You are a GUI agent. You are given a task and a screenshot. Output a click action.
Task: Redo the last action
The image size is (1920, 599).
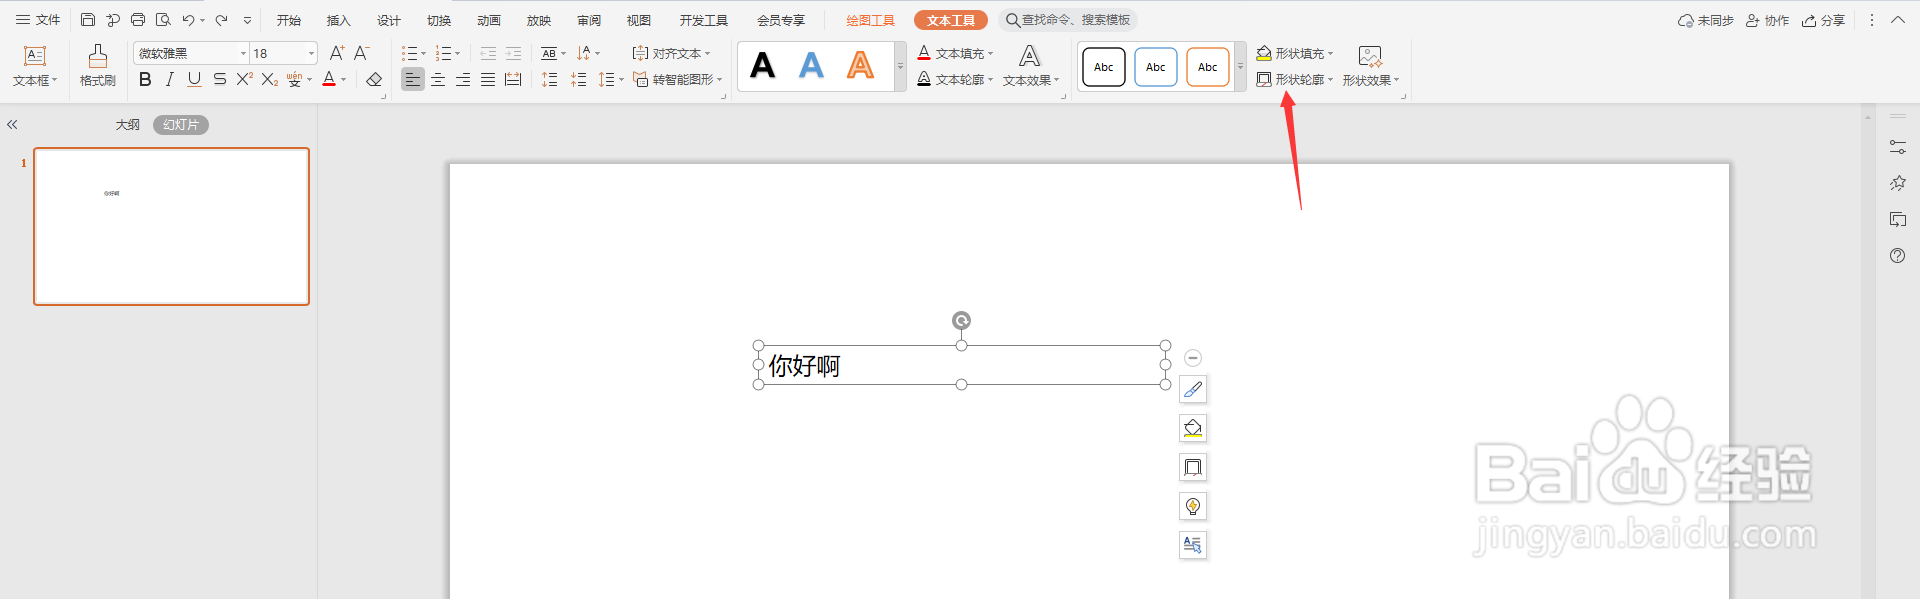pos(222,20)
